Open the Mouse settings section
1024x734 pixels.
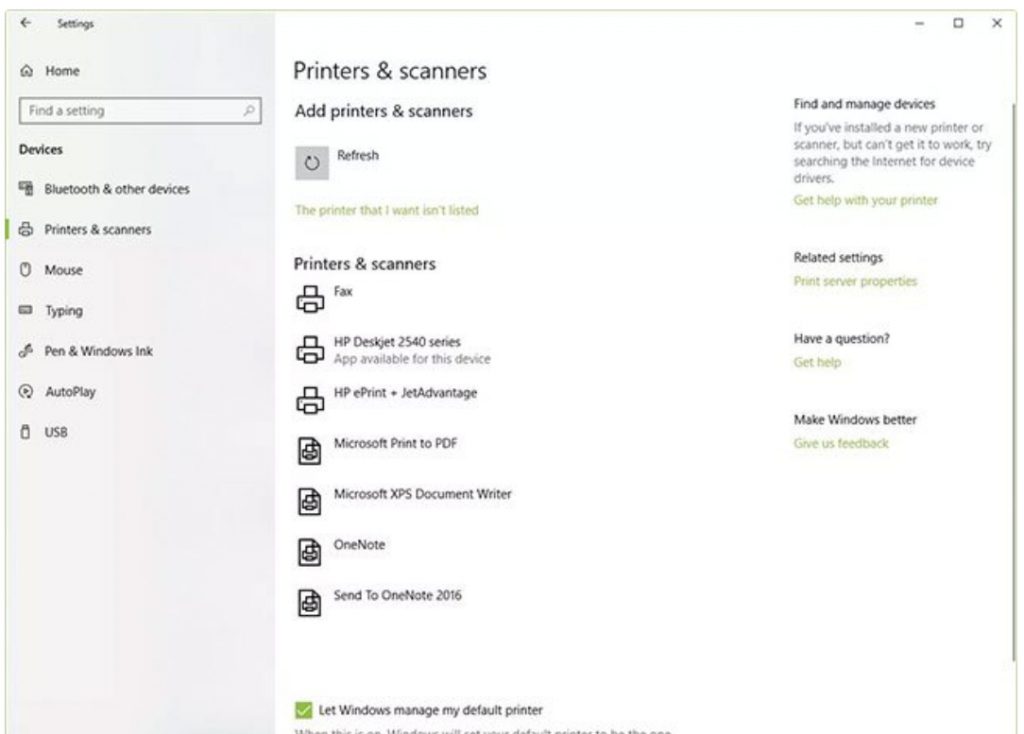tap(59, 270)
